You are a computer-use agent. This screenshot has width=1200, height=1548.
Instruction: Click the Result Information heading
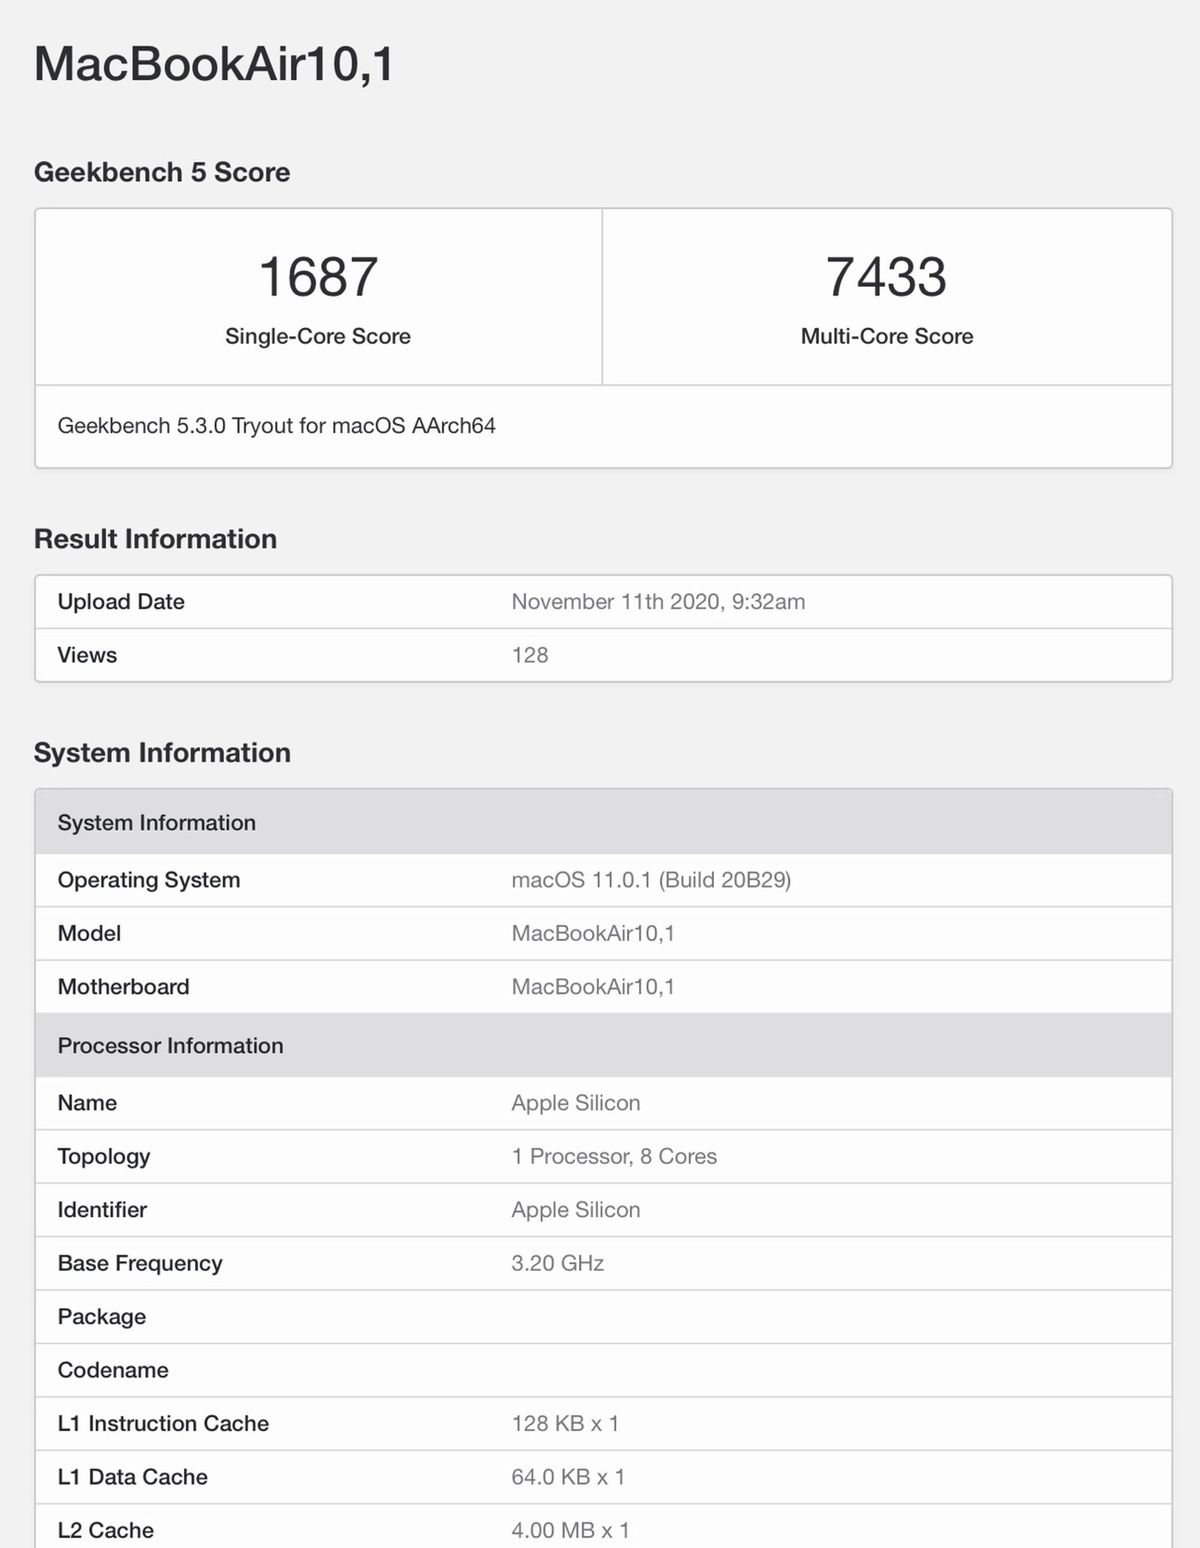154,539
